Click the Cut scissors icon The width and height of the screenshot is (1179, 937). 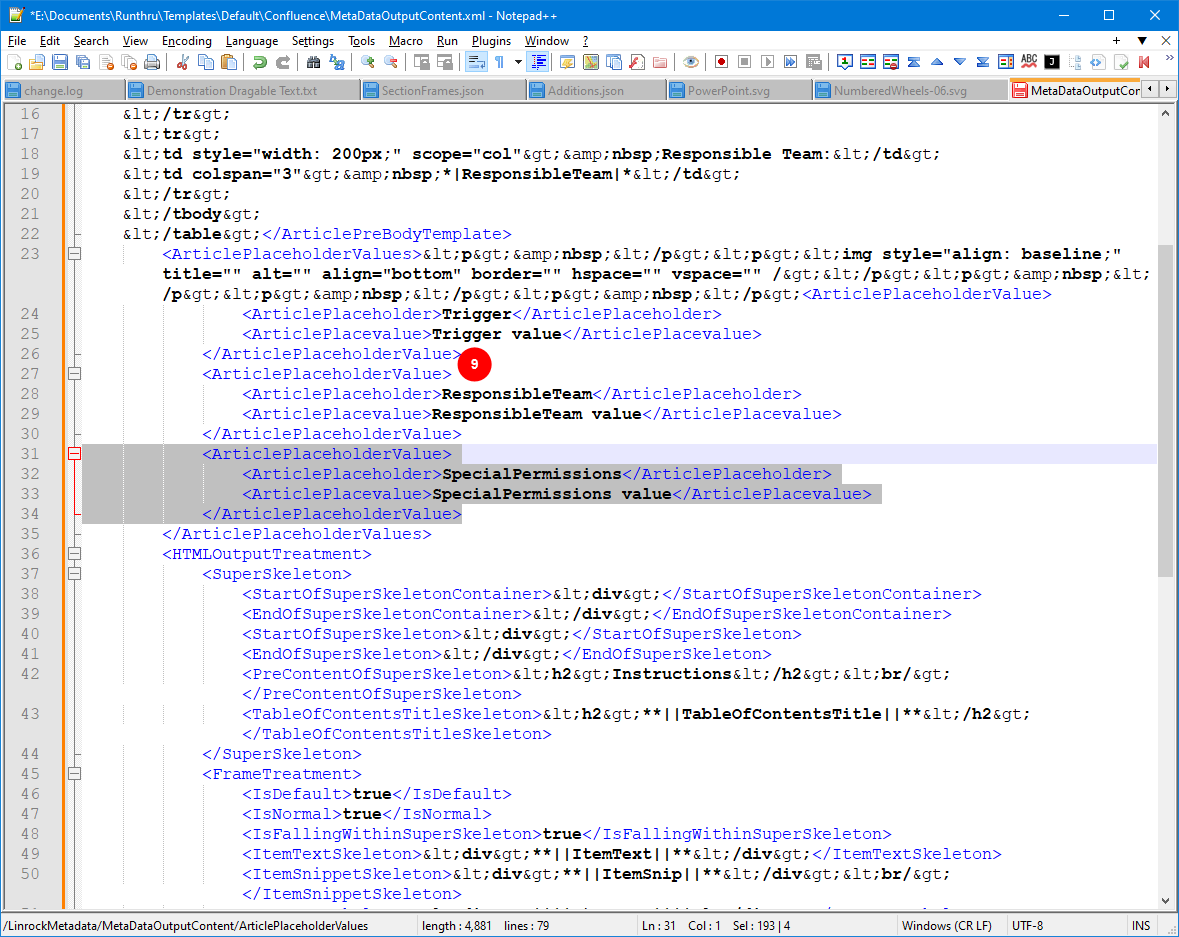point(182,62)
